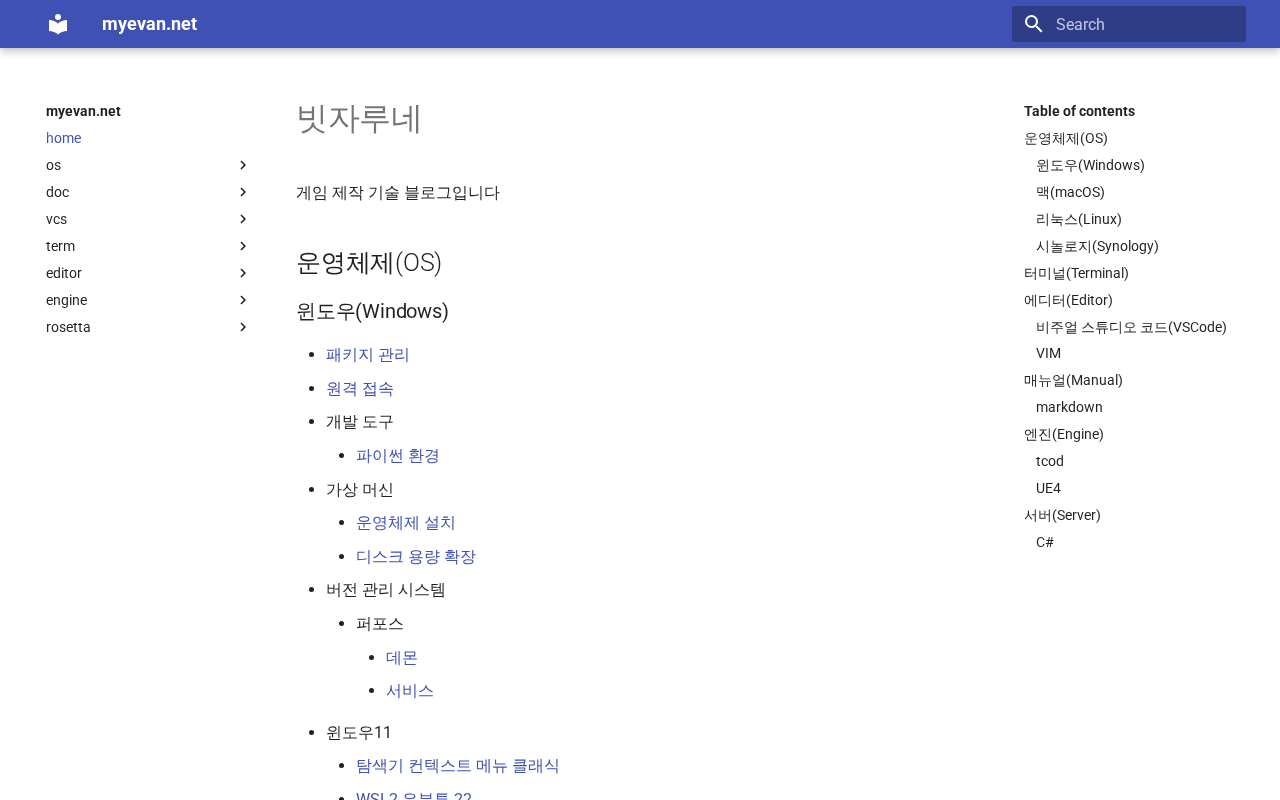The height and width of the screenshot is (800, 1280).
Task: Jump to 비주얼 스튜디오 코드(VSCode) section
Action: pos(1131,327)
